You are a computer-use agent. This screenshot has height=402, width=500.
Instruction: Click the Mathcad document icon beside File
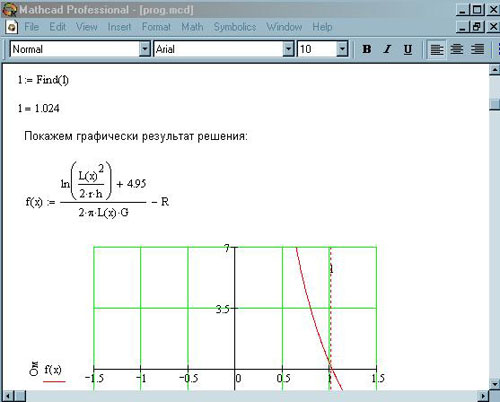coord(12,27)
